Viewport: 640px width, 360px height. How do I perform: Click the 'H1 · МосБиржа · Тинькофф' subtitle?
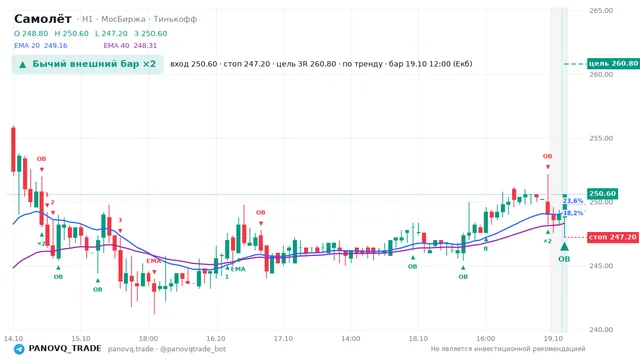click(x=140, y=19)
